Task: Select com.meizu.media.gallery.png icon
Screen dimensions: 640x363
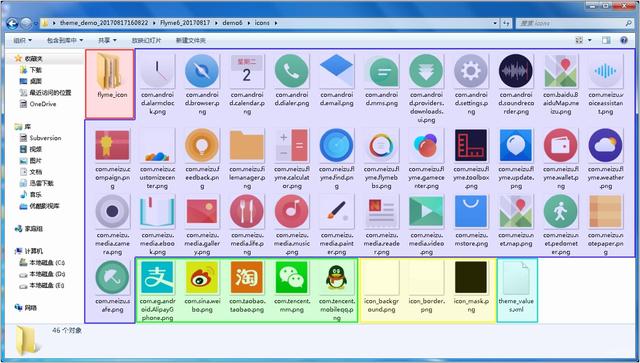Action: pyautogui.click(x=202, y=212)
